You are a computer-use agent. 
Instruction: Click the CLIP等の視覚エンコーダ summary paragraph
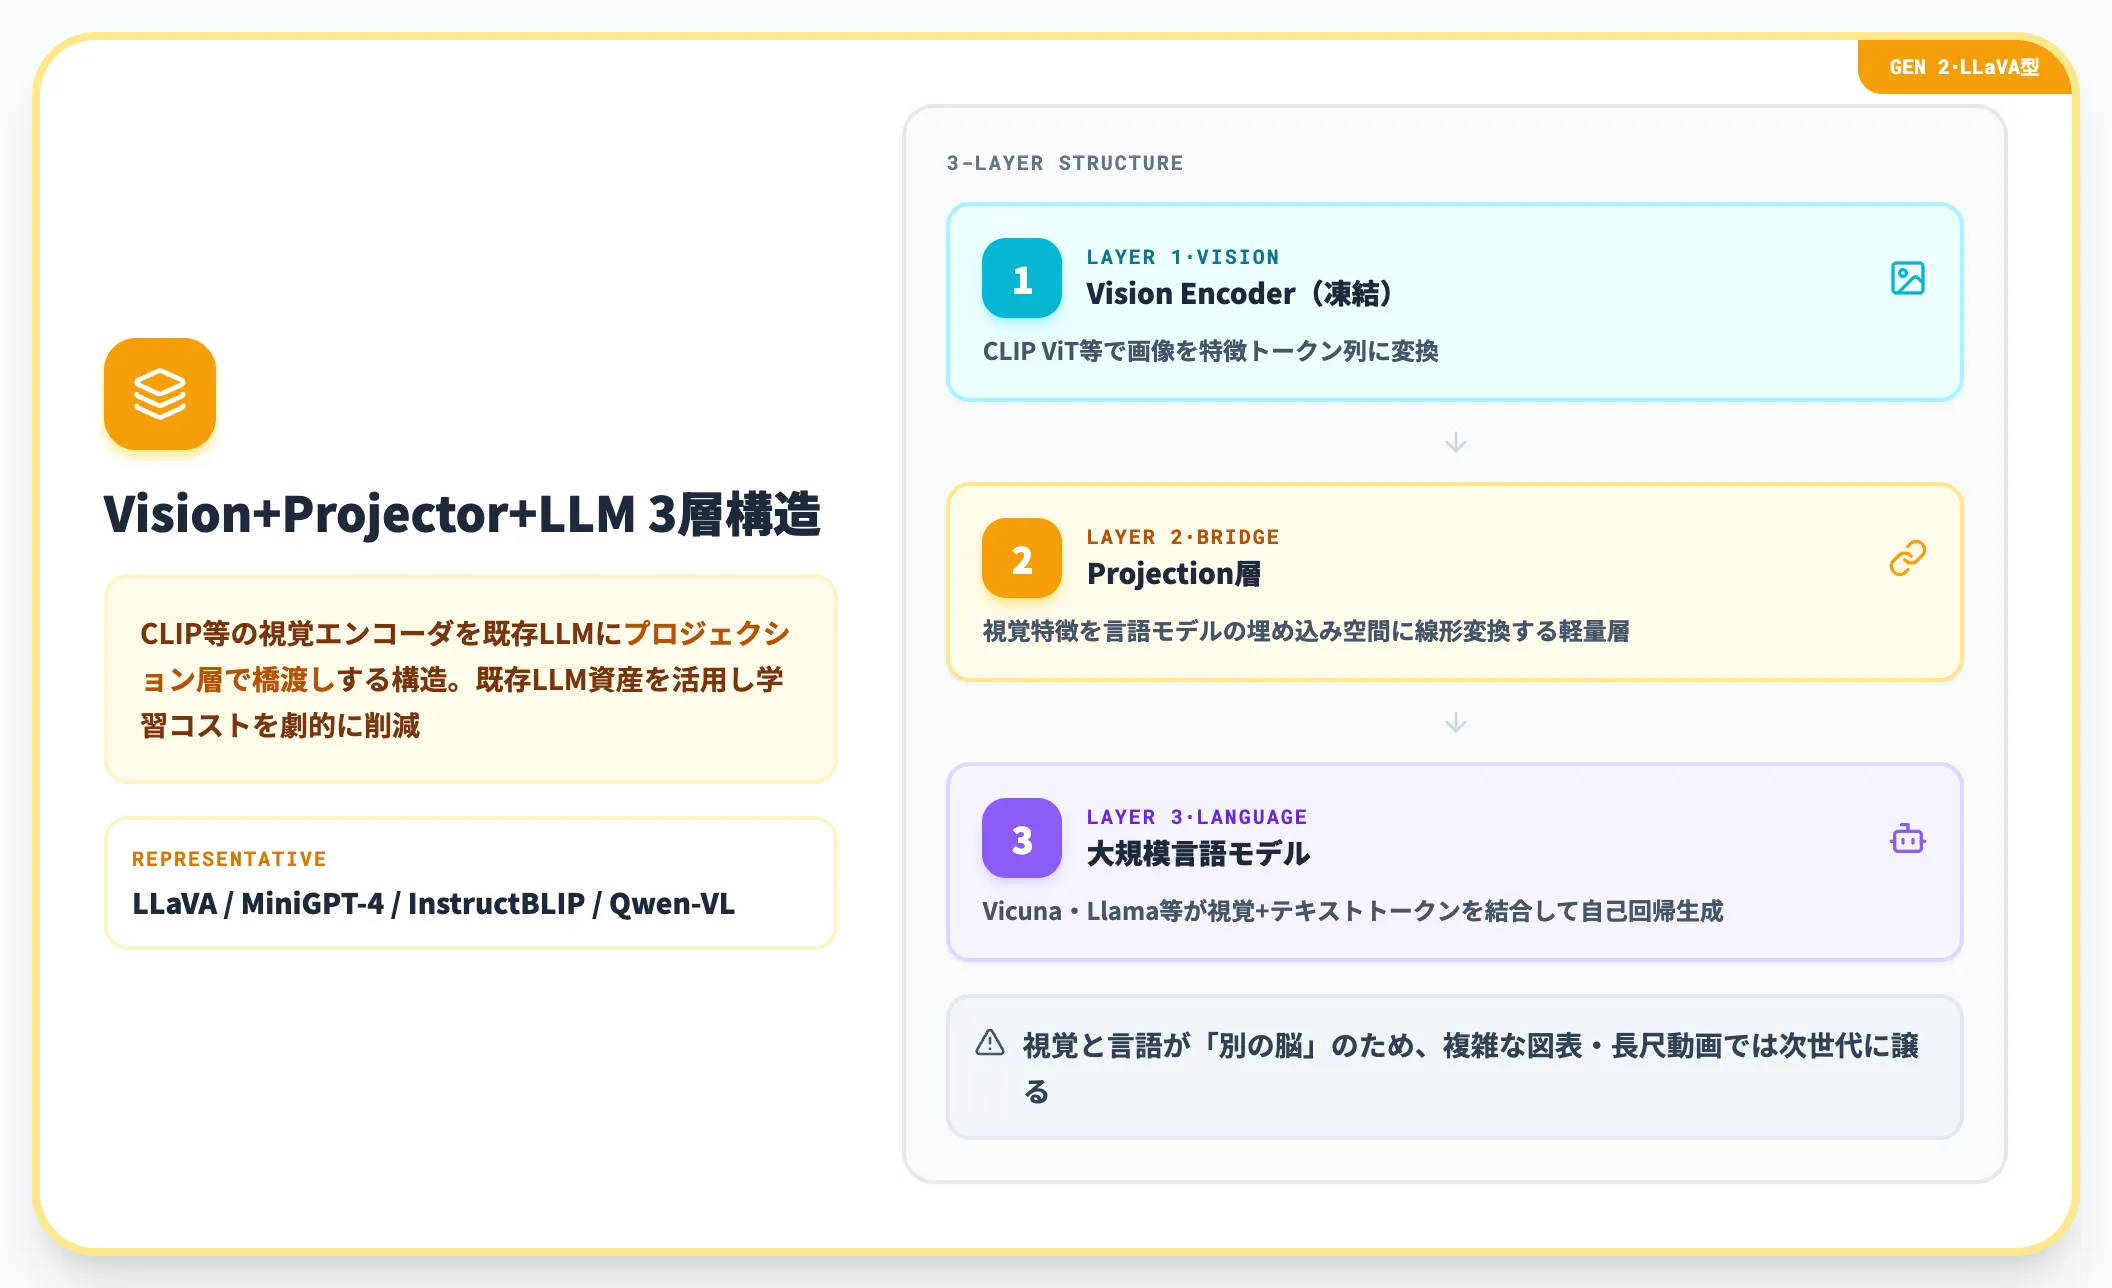coord(466,679)
